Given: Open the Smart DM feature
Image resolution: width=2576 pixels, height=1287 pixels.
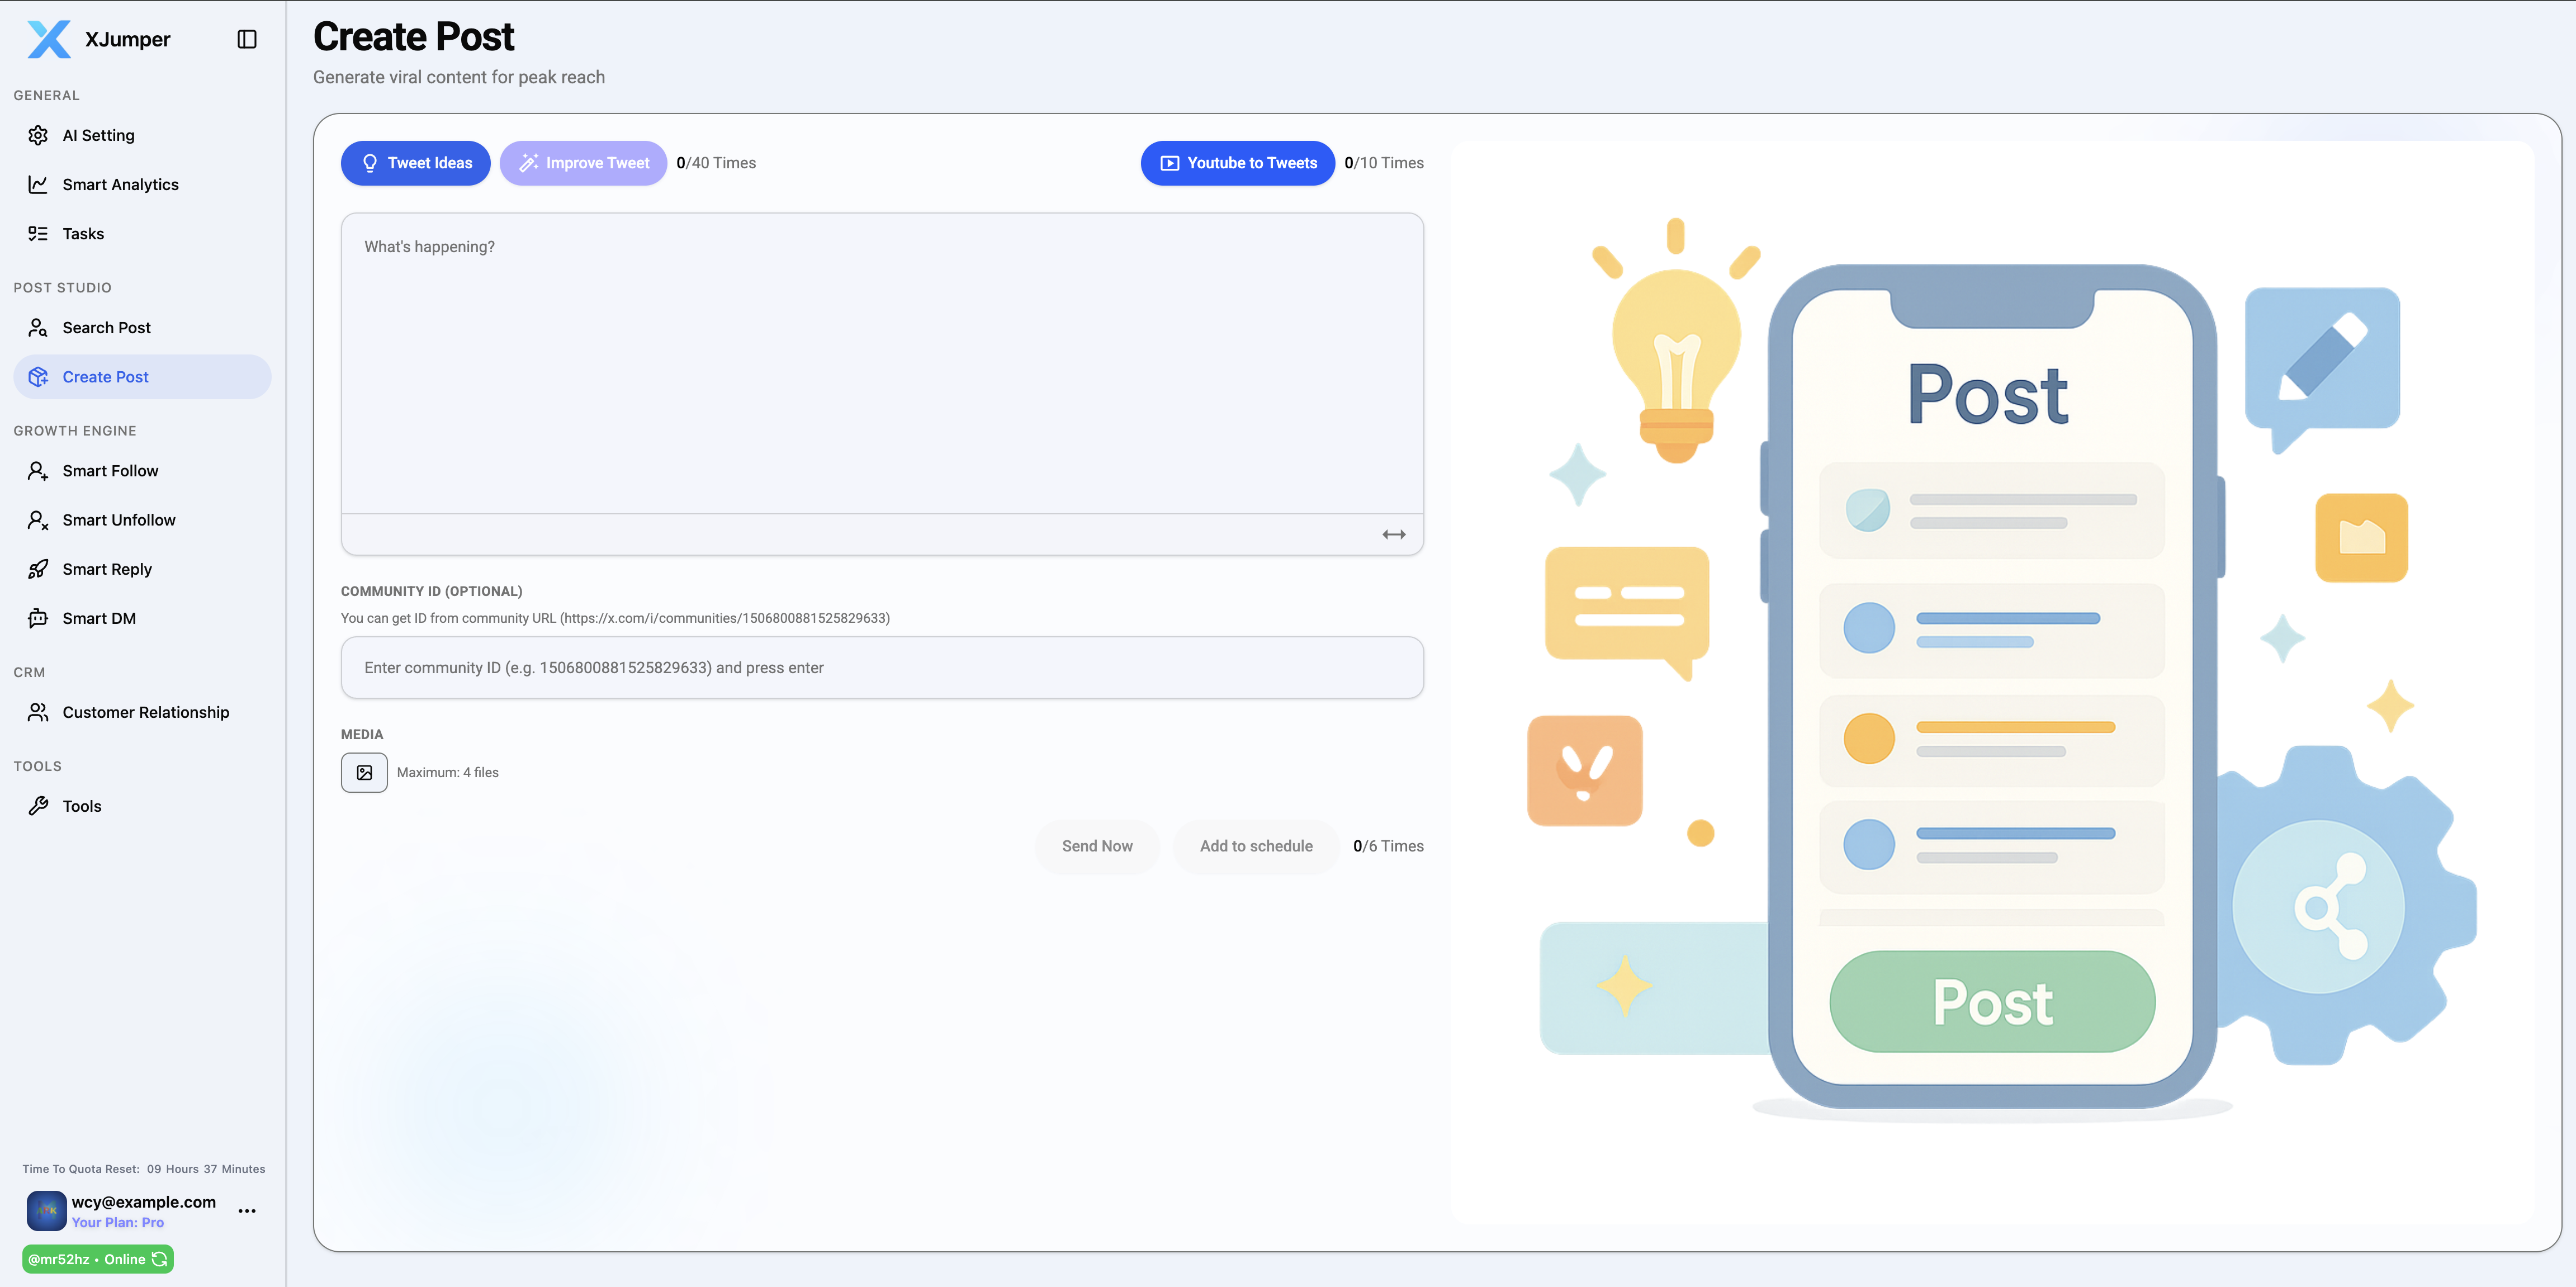Looking at the screenshot, I should pos(38,618).
